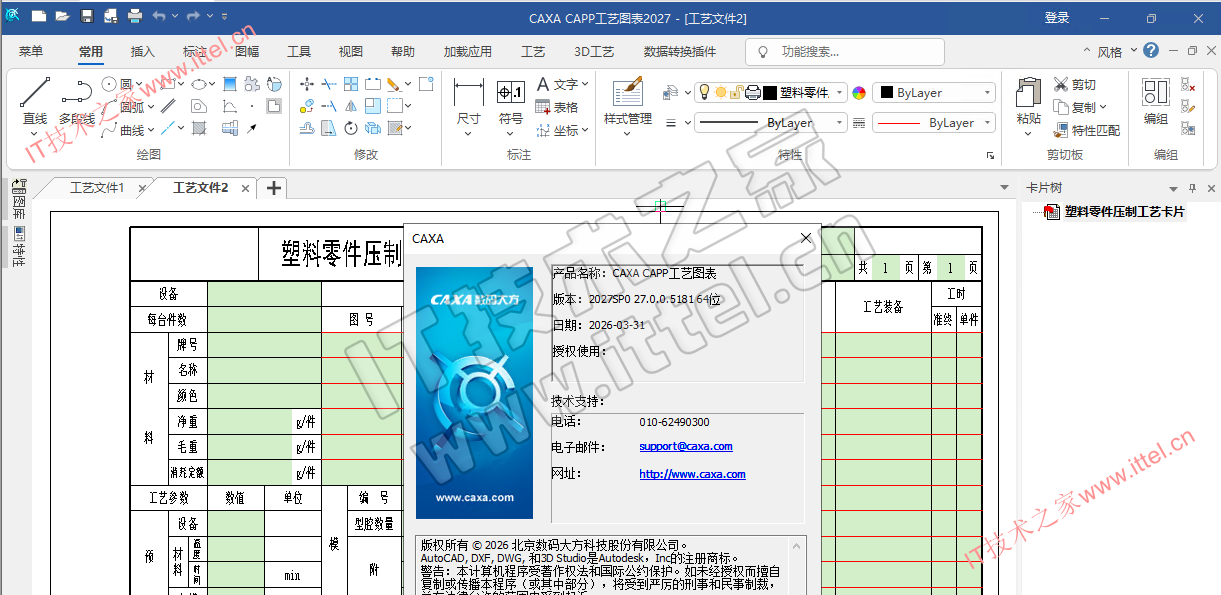This screenshot has width=1221, height=595.
Task: Click the 特性匹配 match properties button
Action: coord(1086,130)
